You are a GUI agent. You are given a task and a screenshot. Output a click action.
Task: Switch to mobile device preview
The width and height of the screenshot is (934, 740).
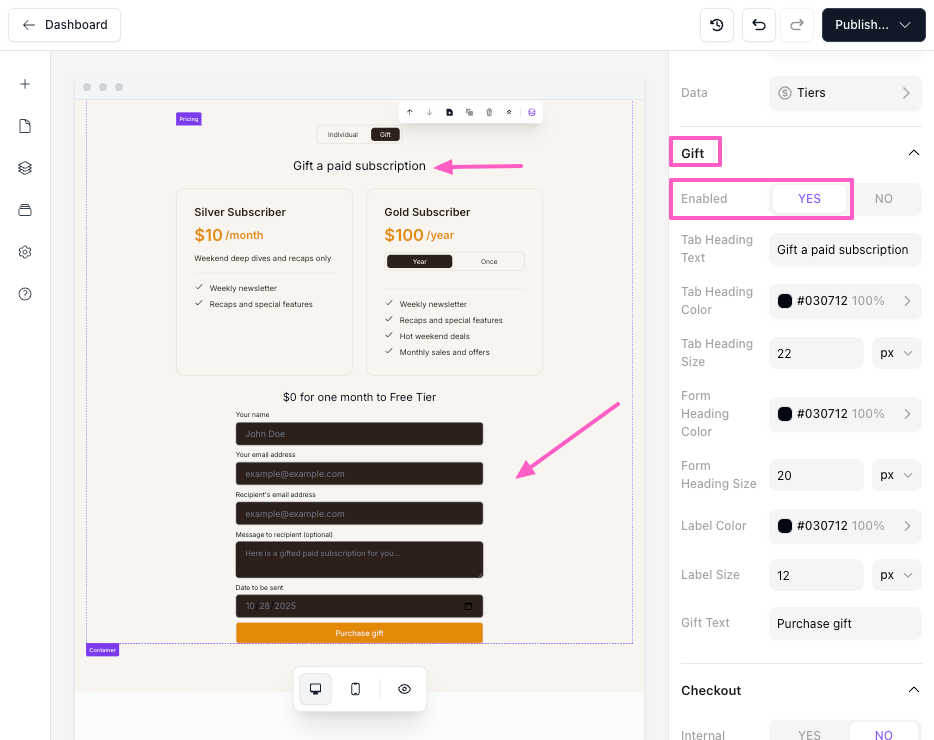(355, 689)
